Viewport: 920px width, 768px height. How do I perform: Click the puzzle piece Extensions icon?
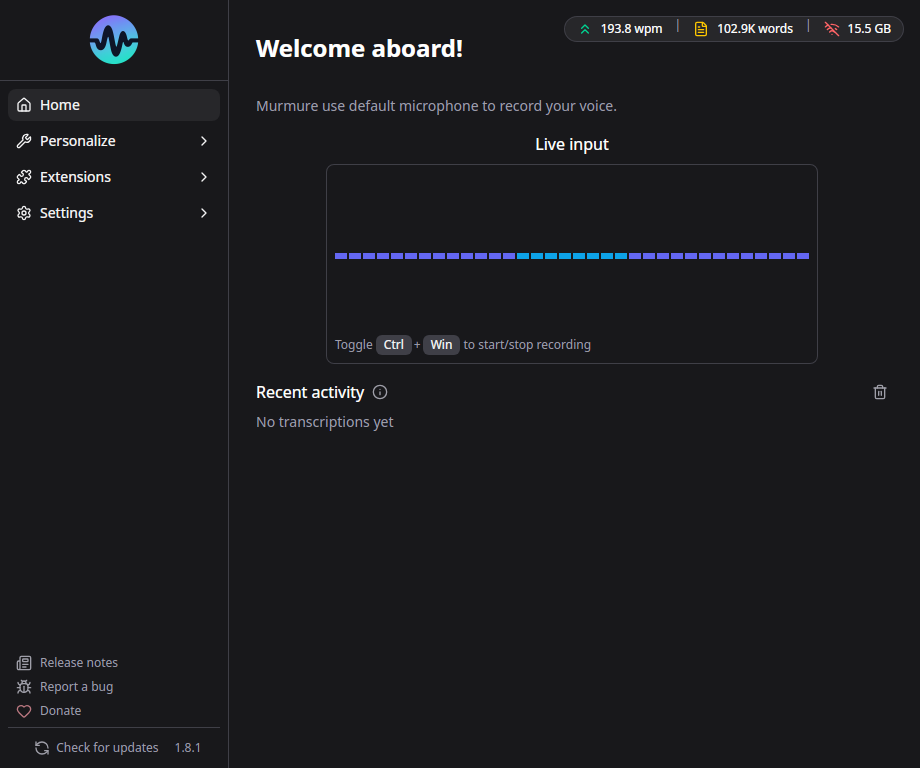tap(24, 177)
